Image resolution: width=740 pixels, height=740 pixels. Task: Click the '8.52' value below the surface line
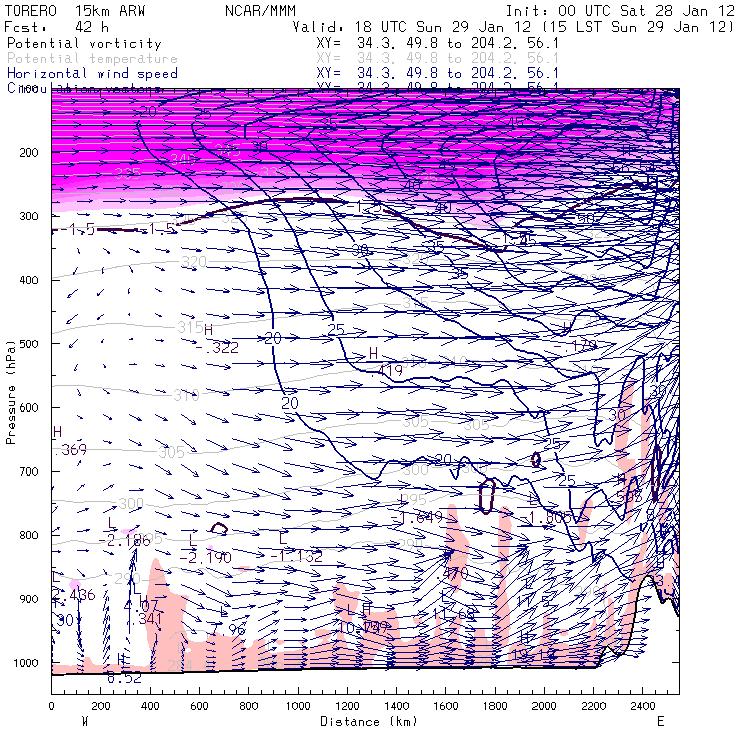125,678
